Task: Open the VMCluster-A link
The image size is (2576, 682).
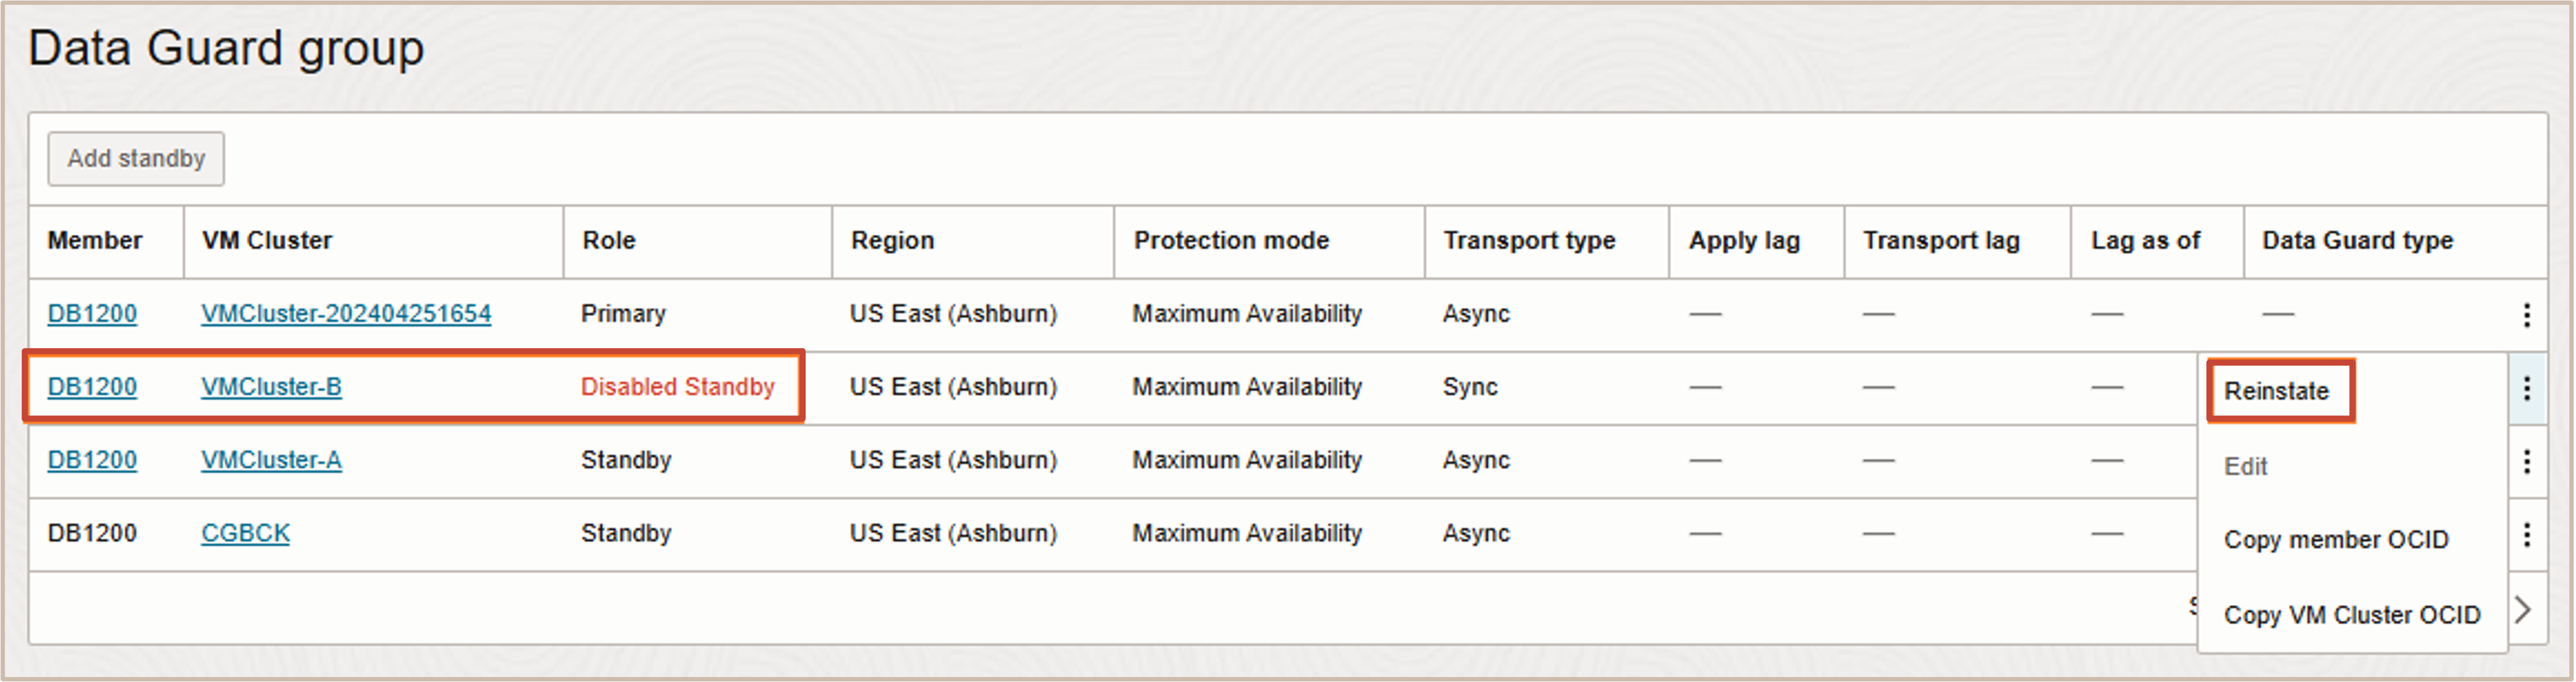Action: click(271, 460)
